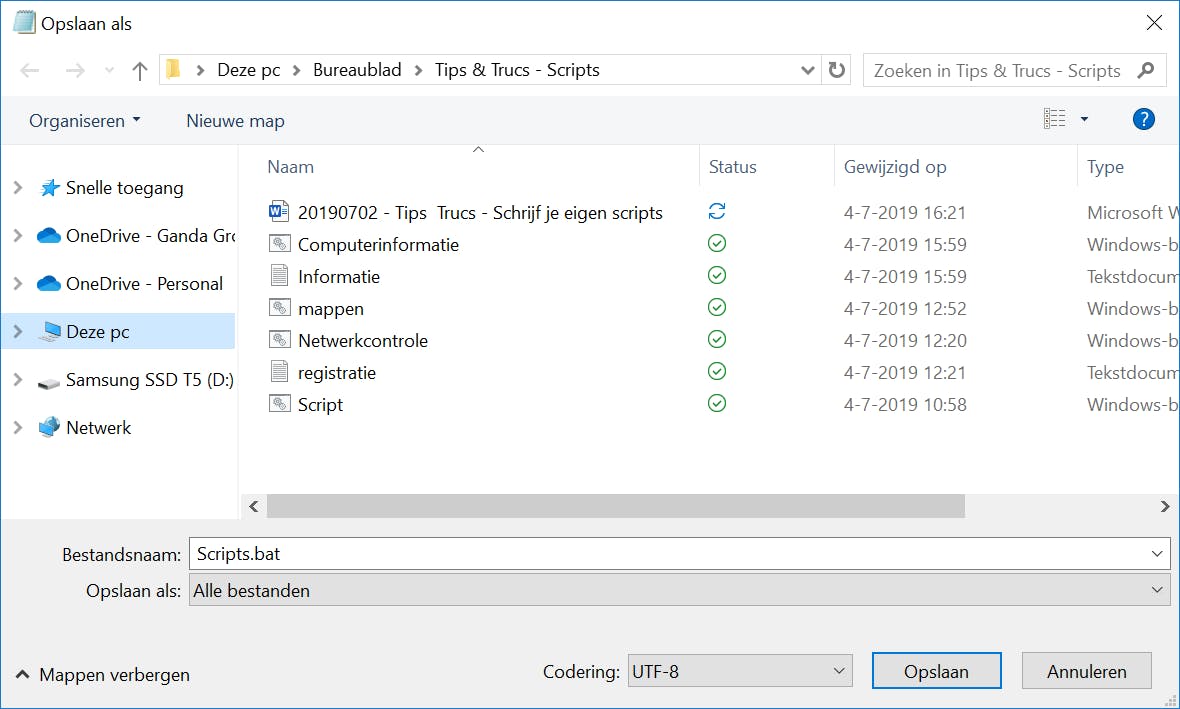This screenshot has width=1180, height=709.
Task: Refresh the current folder location
Action: [836, 71]
